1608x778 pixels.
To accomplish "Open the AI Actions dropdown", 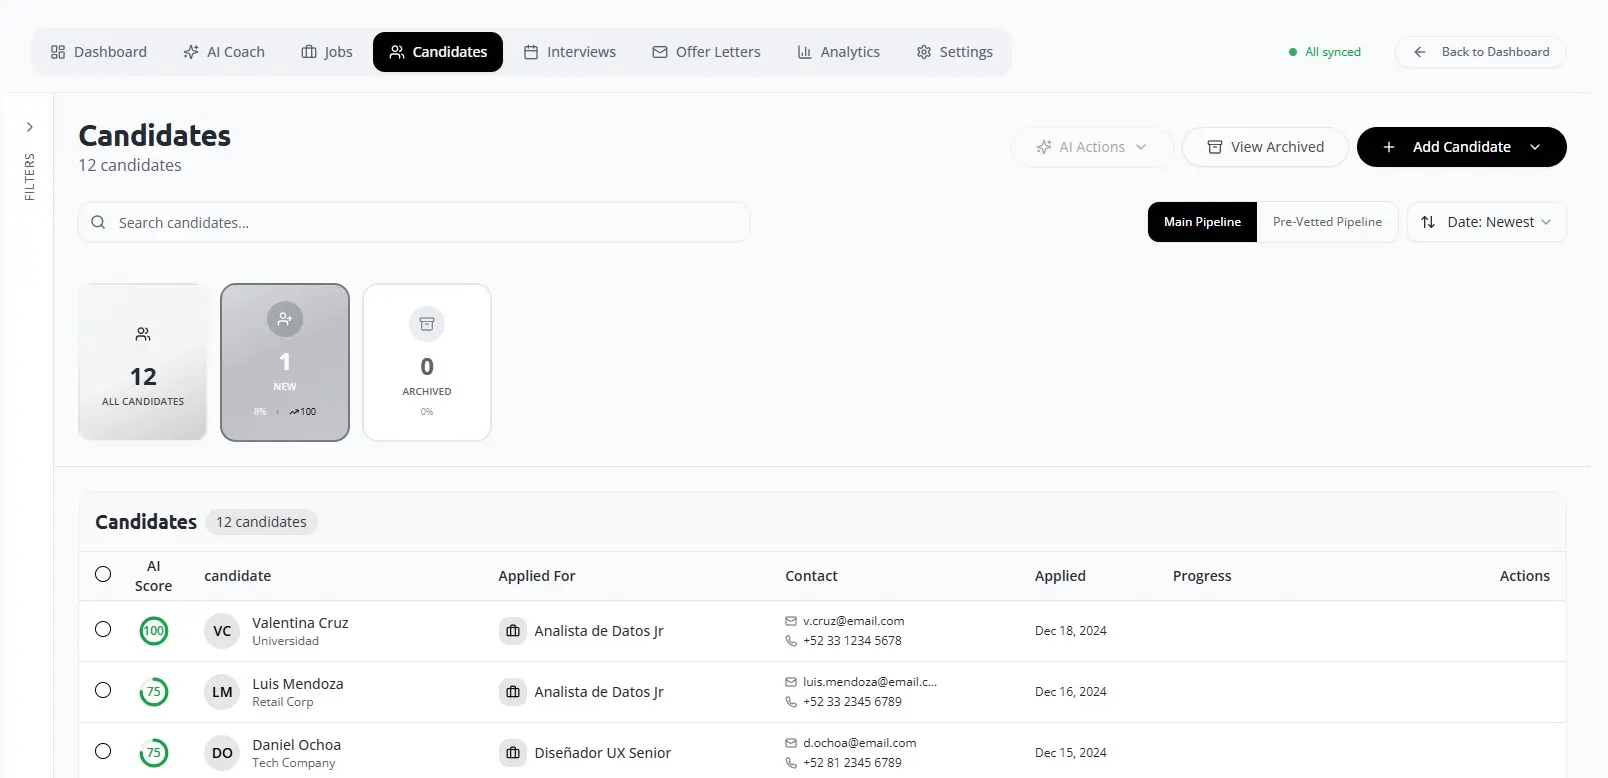I will pyautogui.click(x=1092, y=147).
